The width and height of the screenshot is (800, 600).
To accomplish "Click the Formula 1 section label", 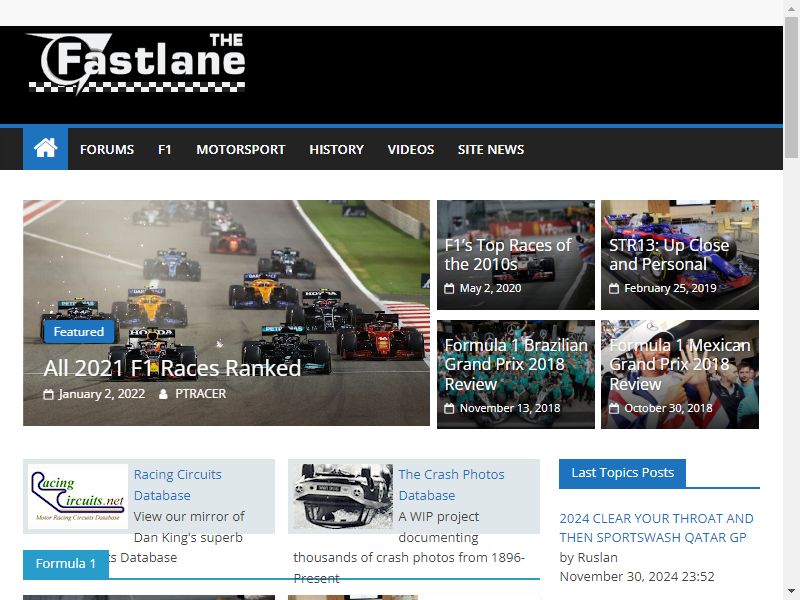I will pos(66,564).
